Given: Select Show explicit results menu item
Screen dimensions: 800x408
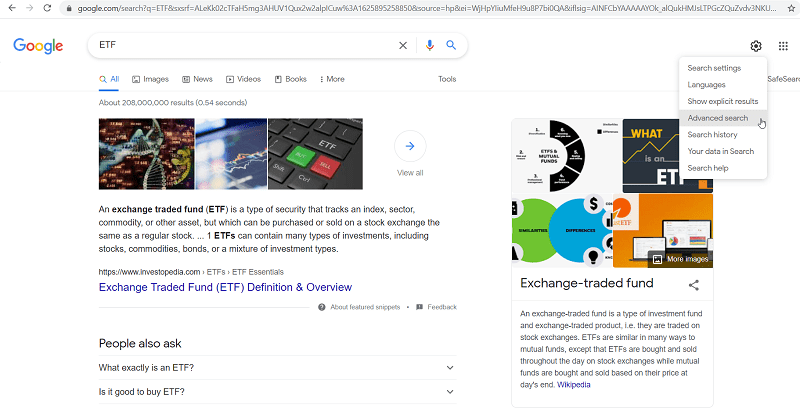Looking at the screenshot, I should click(723, 101).
